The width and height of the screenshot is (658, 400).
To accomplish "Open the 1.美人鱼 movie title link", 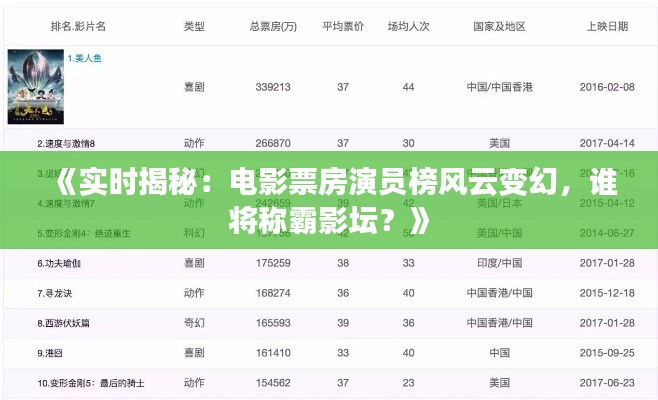I will pyautogui.click(x=84, y=58).
